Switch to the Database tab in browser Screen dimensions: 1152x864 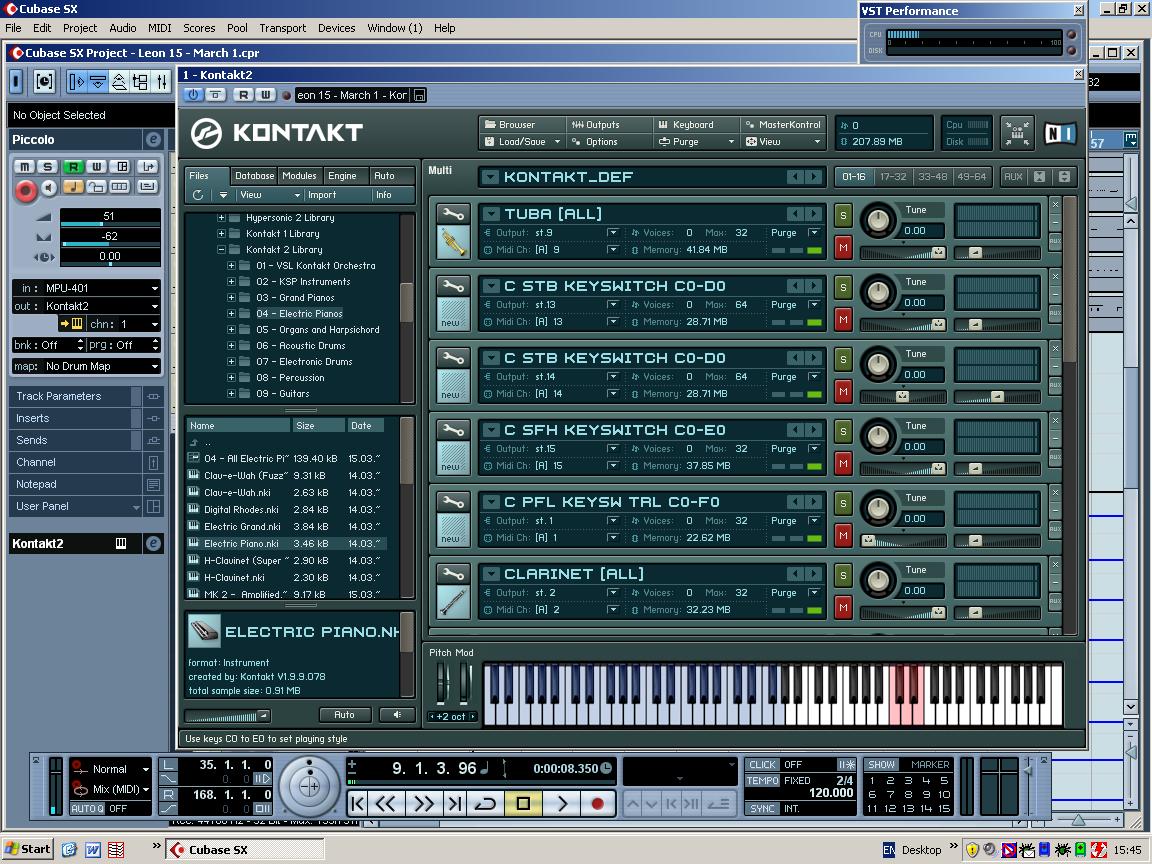254,176
